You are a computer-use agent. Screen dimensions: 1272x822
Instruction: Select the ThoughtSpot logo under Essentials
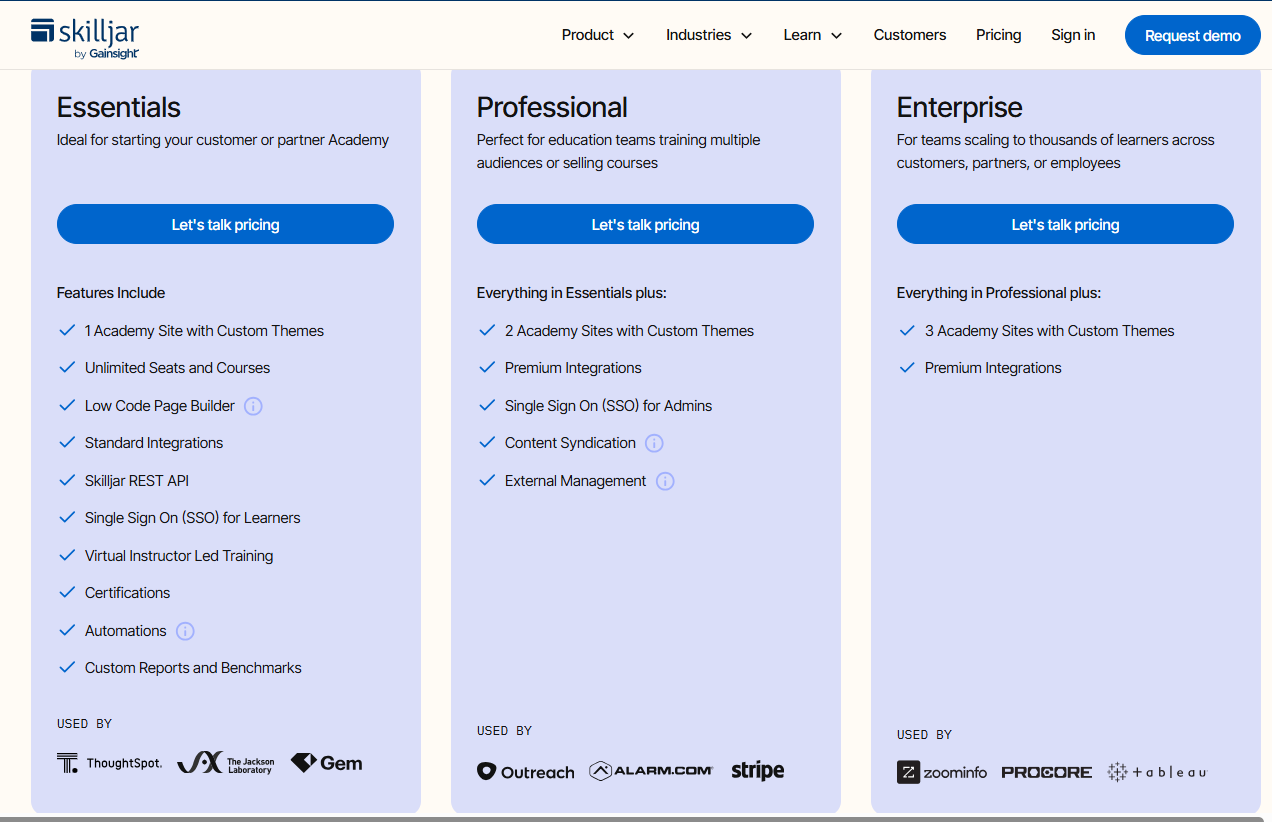(x=109, y=762)
